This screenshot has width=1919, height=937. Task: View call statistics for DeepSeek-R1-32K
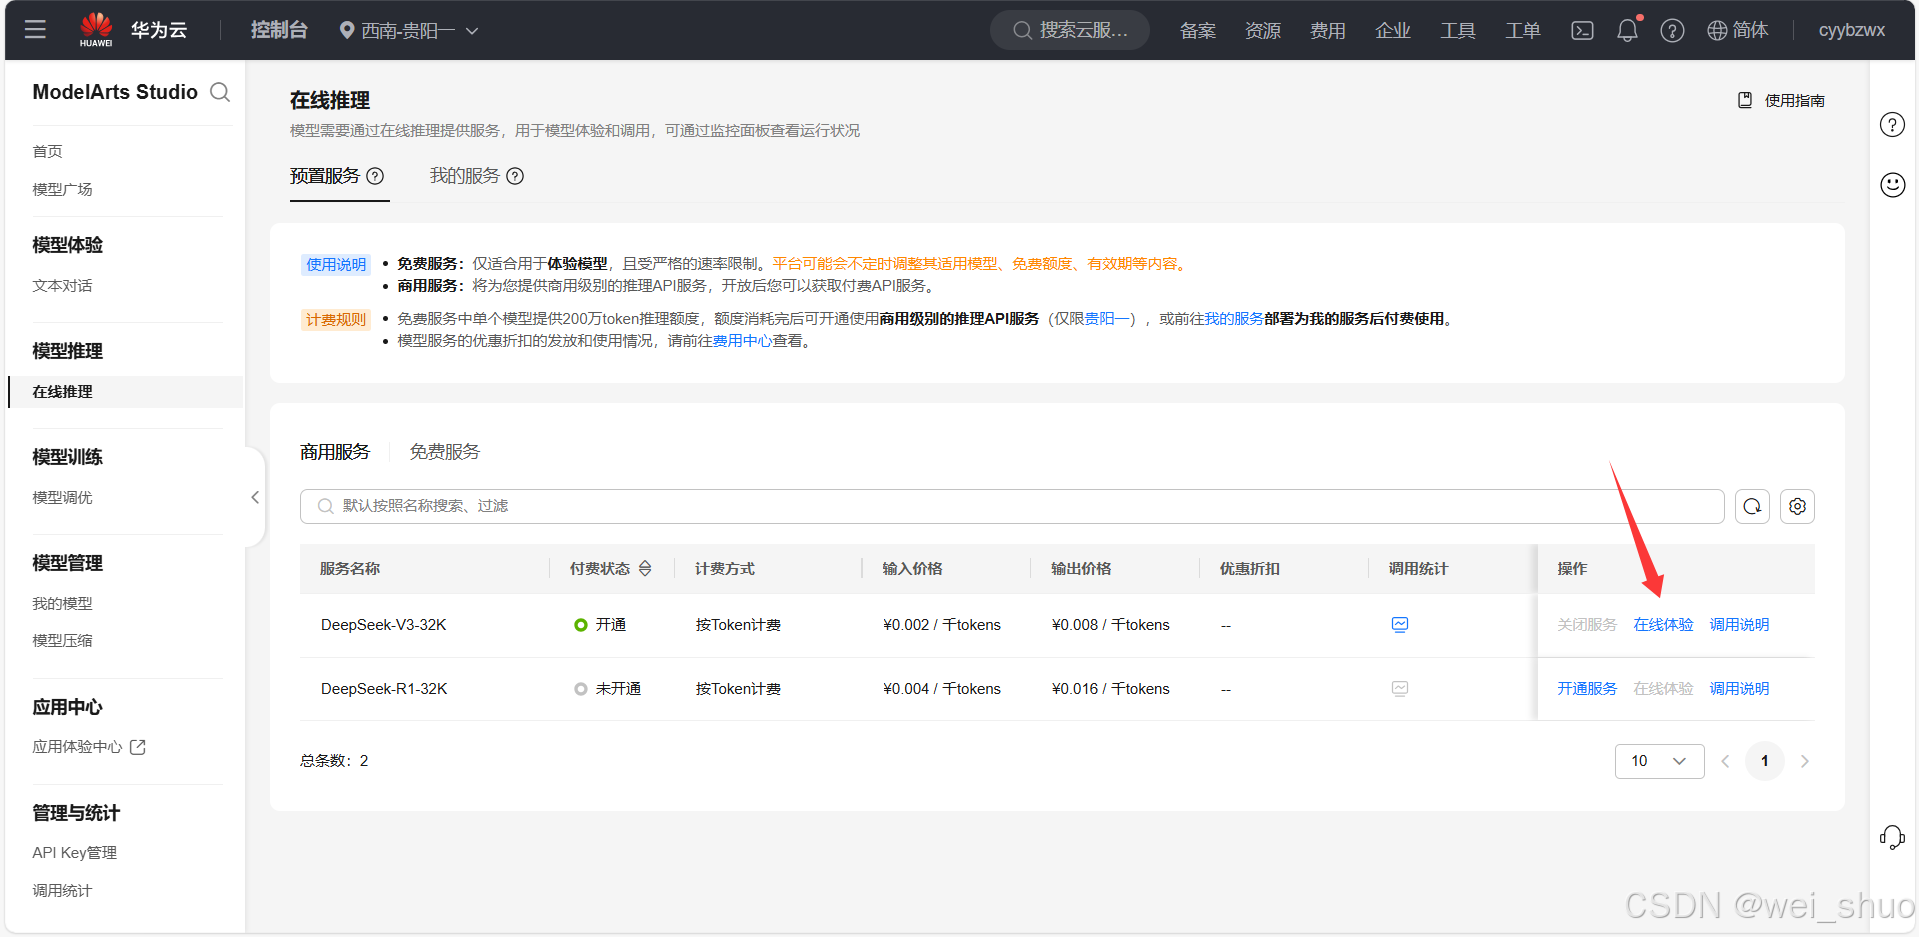pos(1400,689)
